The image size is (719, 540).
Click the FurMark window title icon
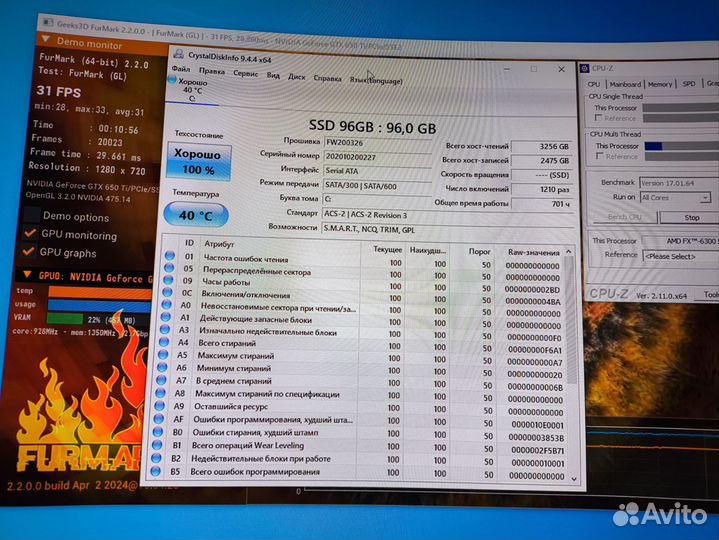click(x=46, y=21)
